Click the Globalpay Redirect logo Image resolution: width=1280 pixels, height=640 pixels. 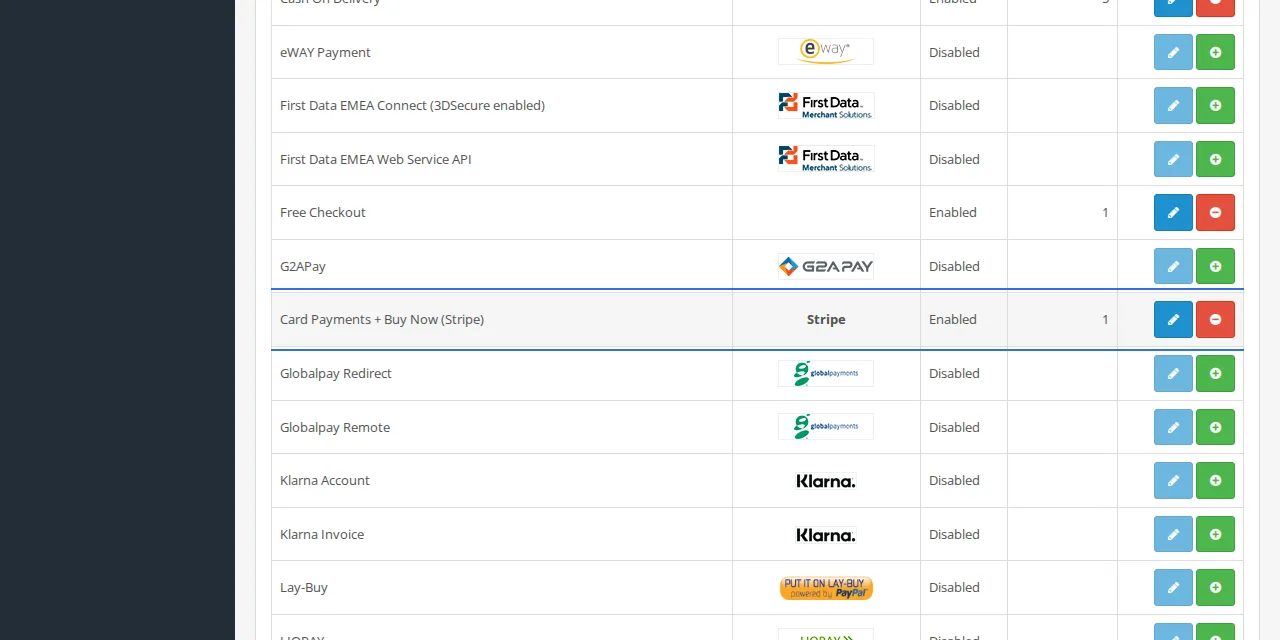tap(826, 373)
